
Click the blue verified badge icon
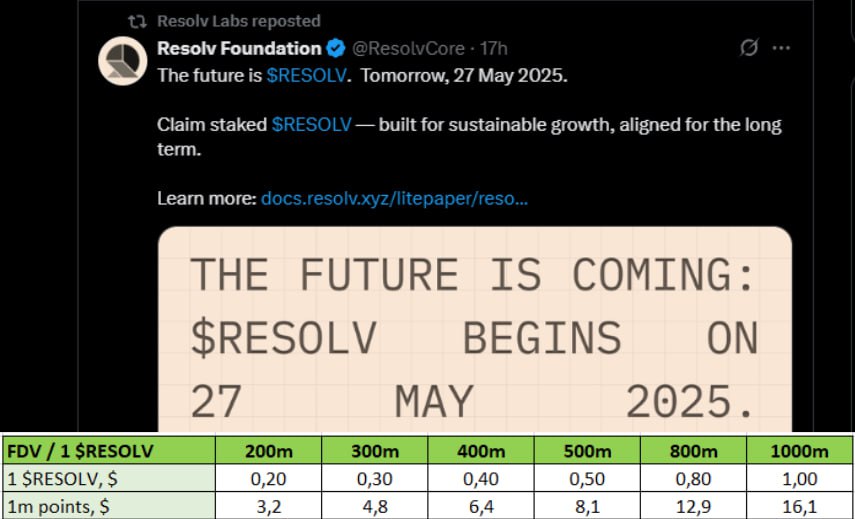pos(335,49)
